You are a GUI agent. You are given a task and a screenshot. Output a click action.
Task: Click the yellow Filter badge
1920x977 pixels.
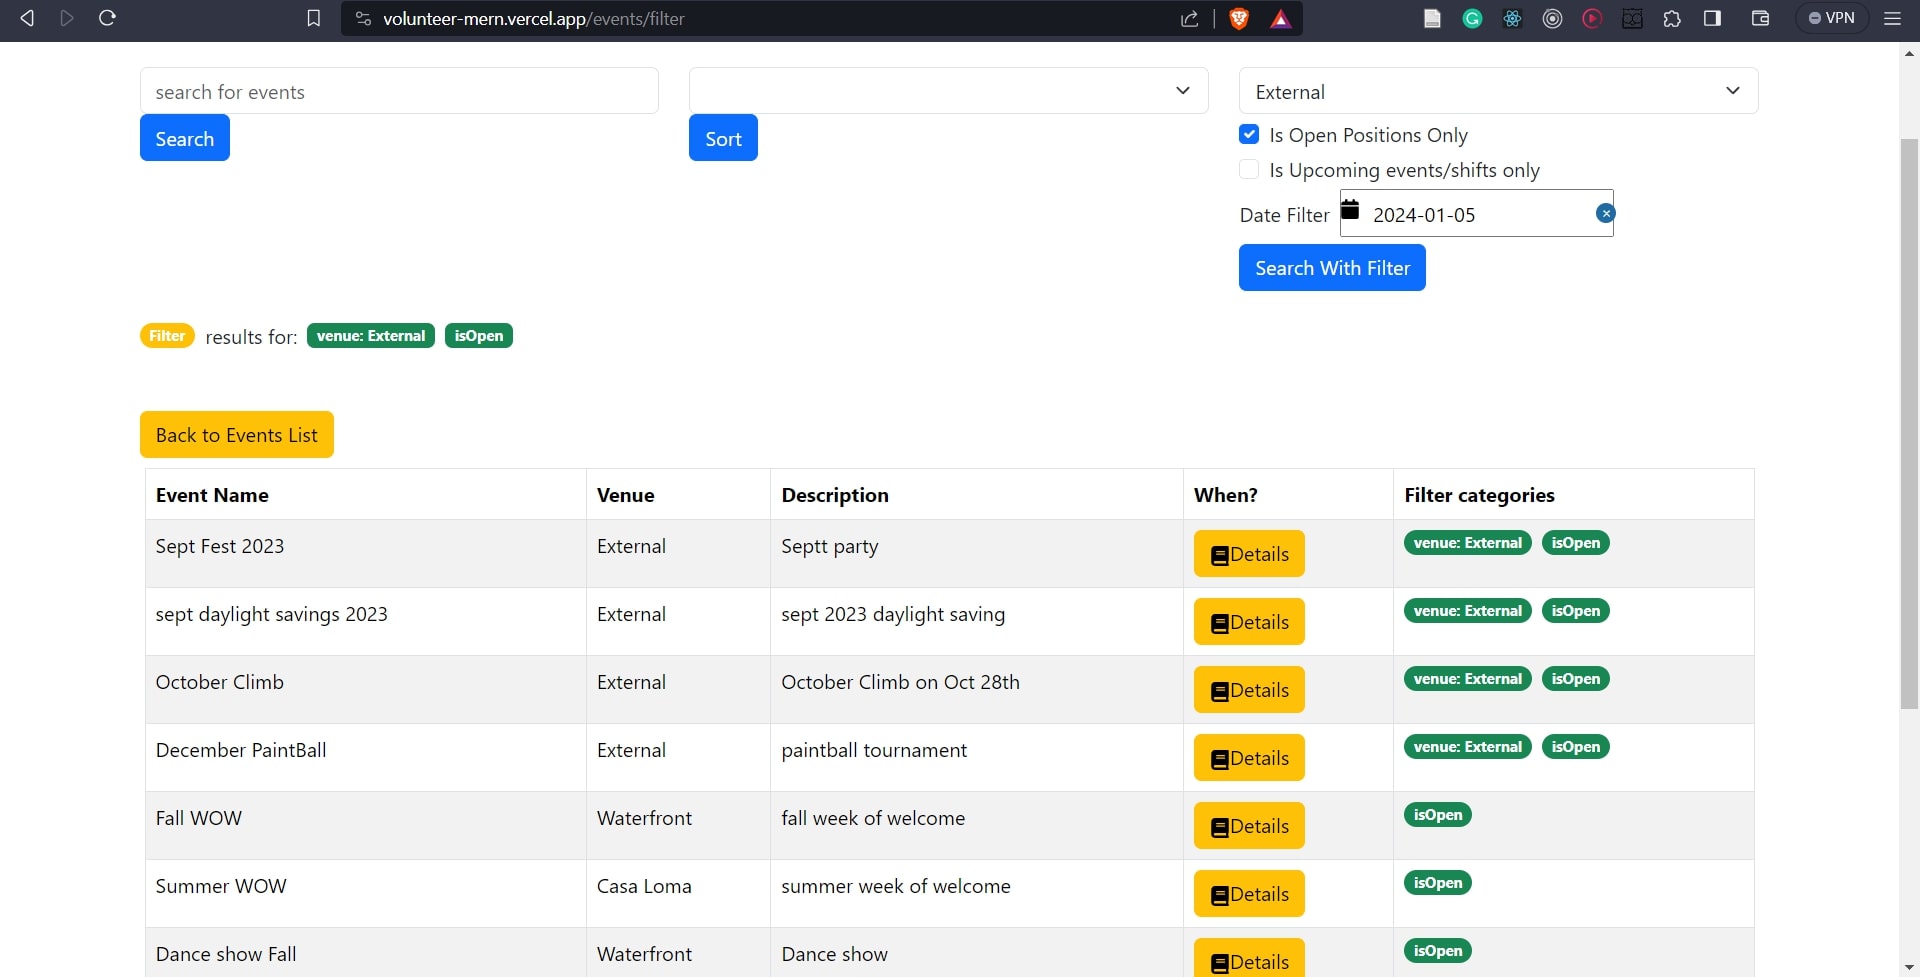167,336
